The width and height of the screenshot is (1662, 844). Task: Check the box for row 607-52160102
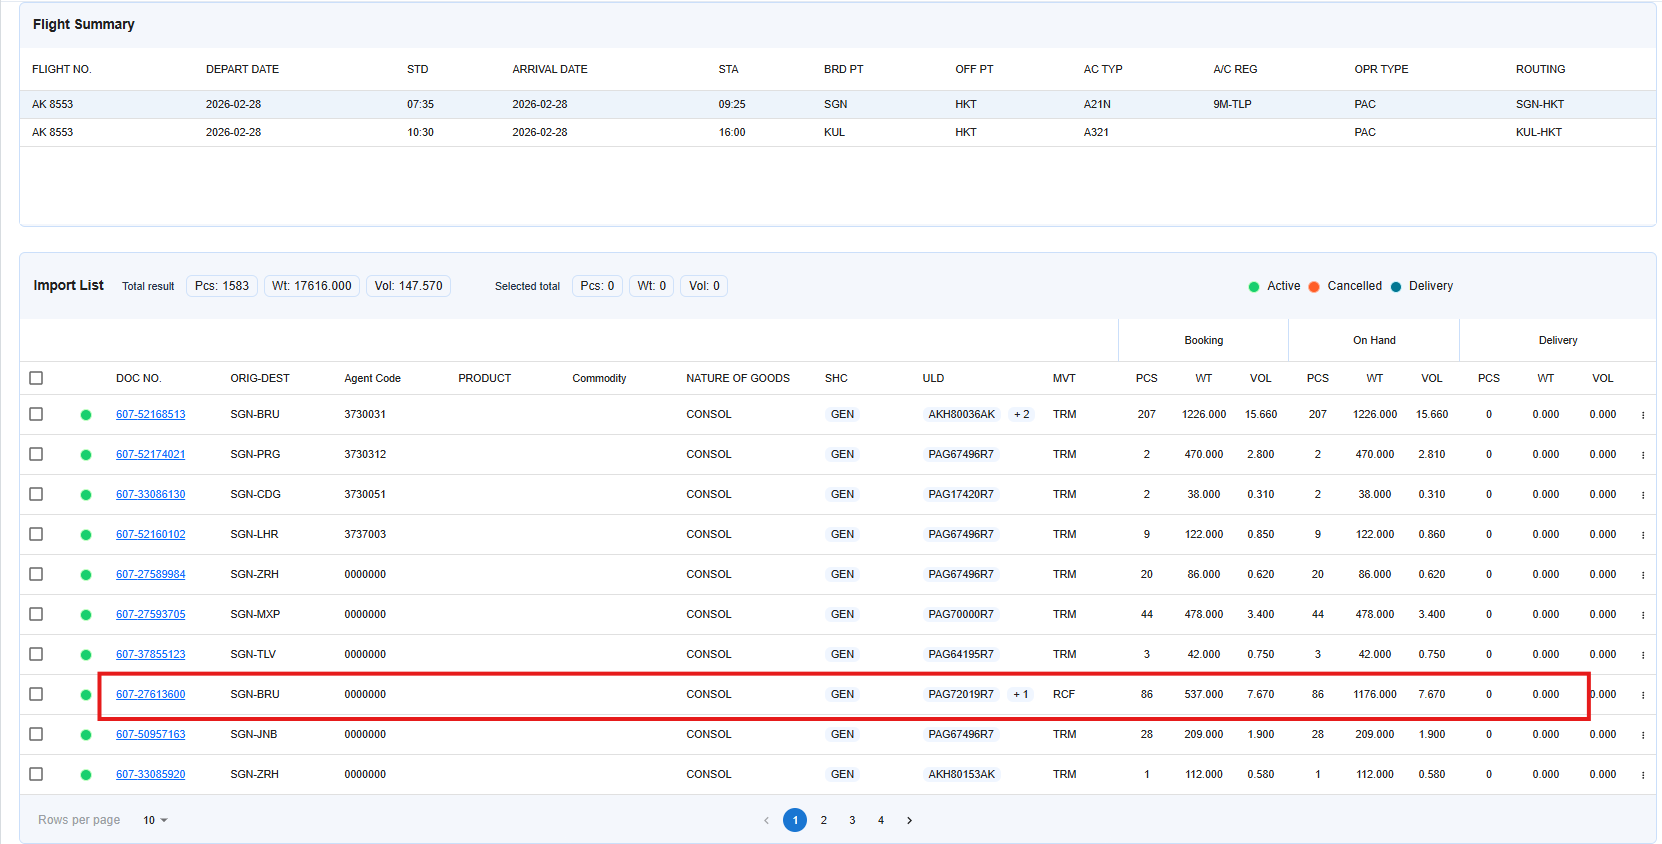click(x=36, y=534)
